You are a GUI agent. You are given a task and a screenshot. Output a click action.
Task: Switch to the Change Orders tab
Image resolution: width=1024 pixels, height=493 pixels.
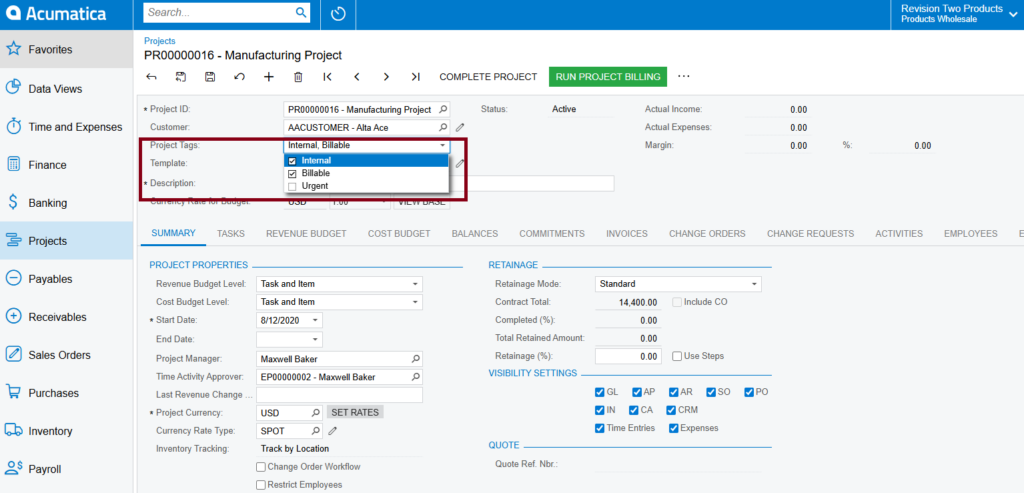tap(707, 233)
